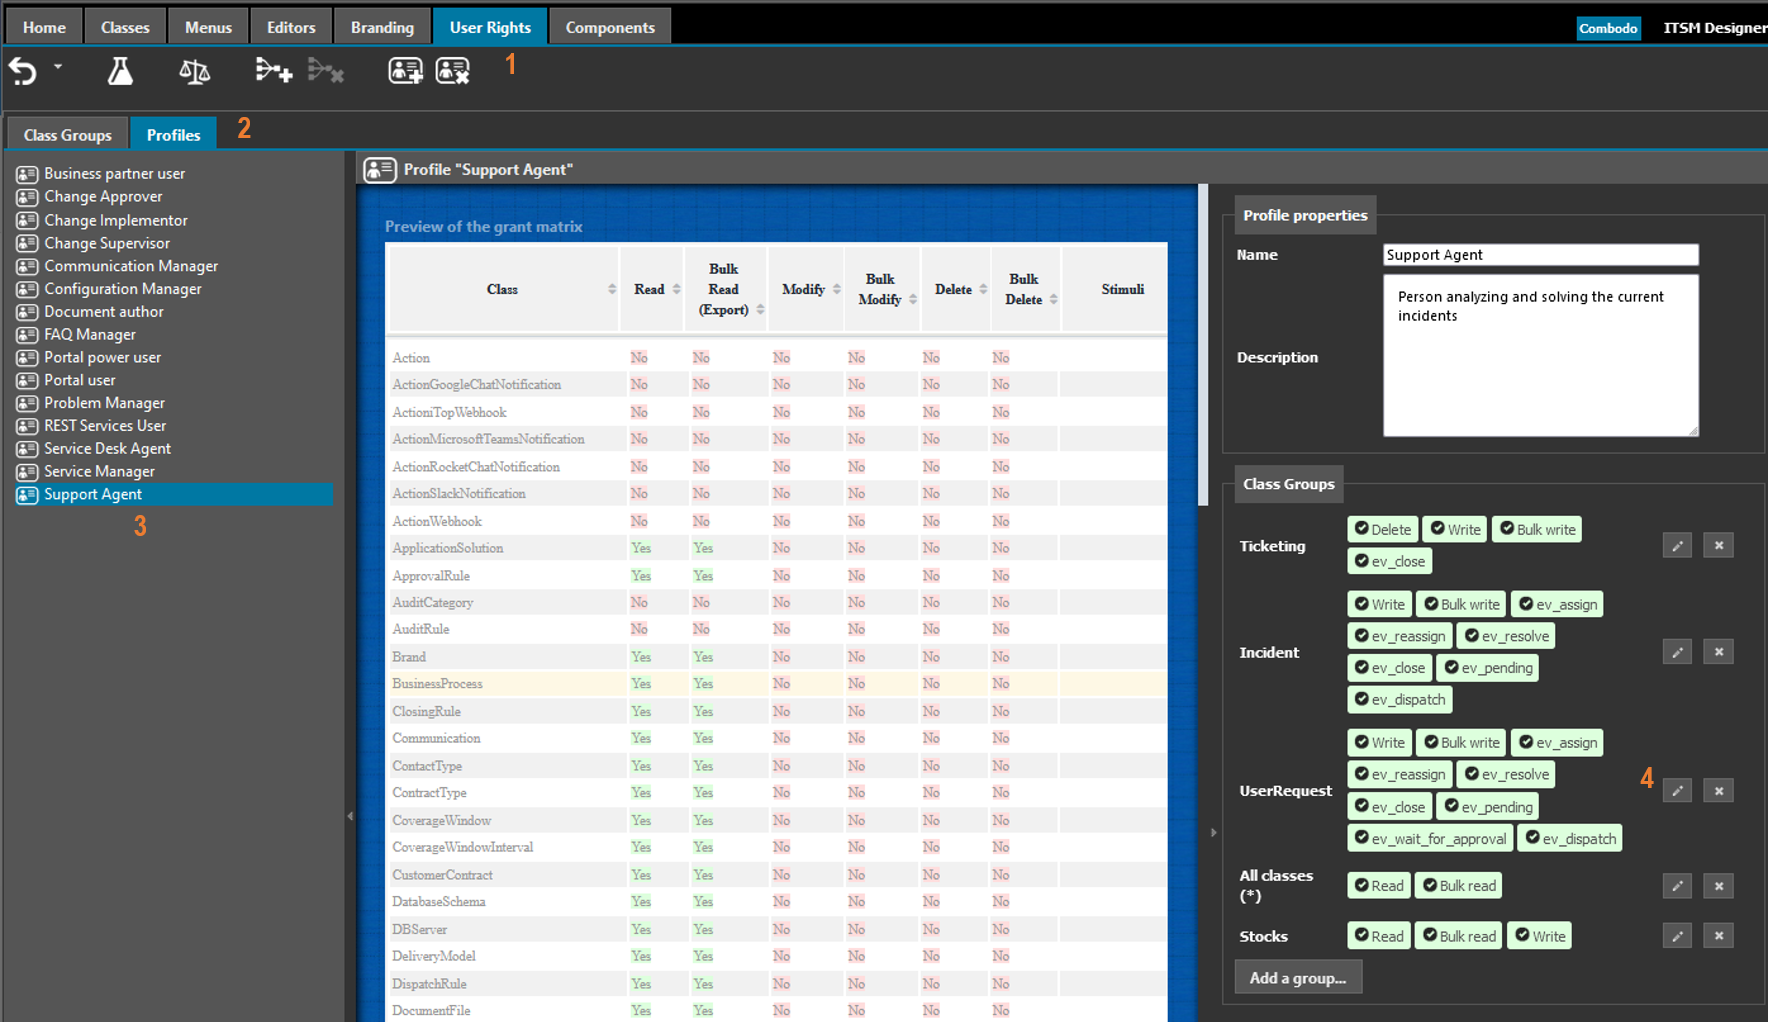
Task: Remove the Incident class group
Action: [1718, 652]
